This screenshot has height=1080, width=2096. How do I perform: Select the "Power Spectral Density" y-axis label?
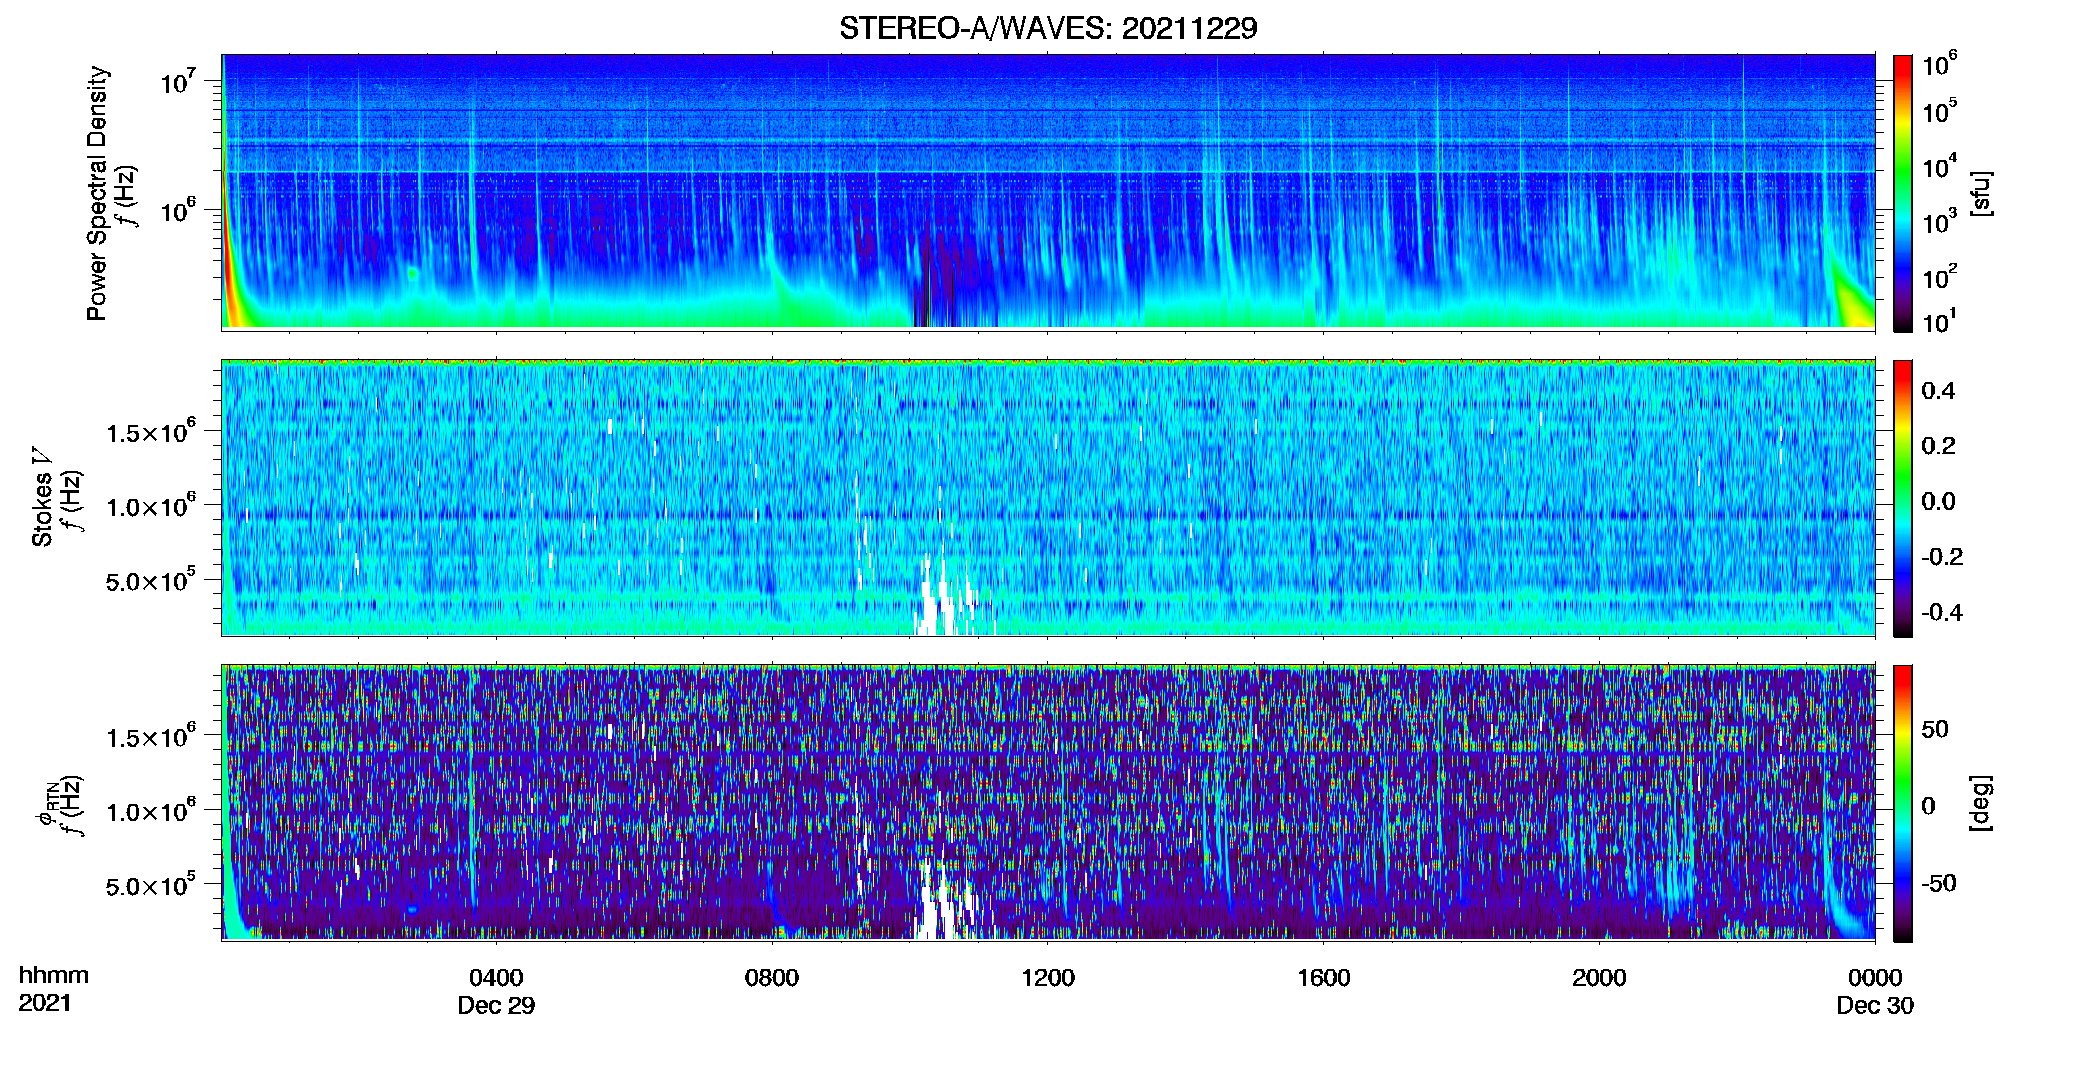pyautogui.click(x=97, y=193)
